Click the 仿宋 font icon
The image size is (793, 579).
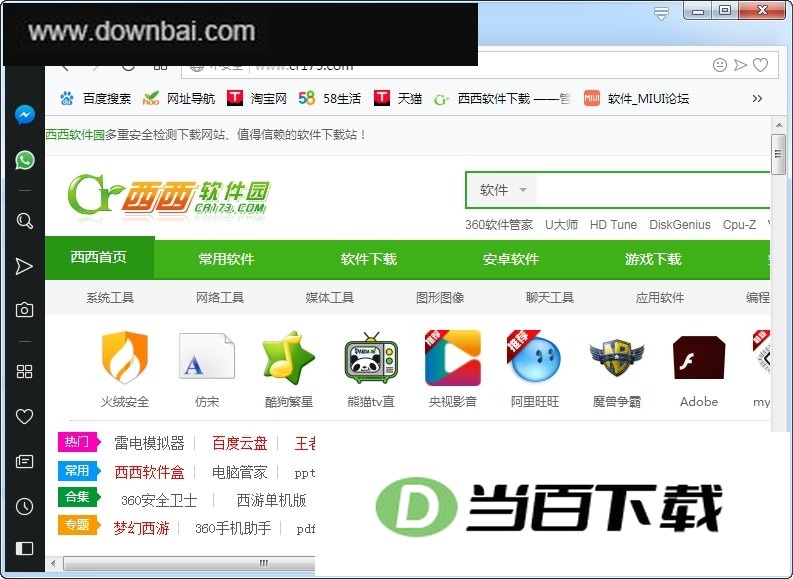click(x=207, y=357)
